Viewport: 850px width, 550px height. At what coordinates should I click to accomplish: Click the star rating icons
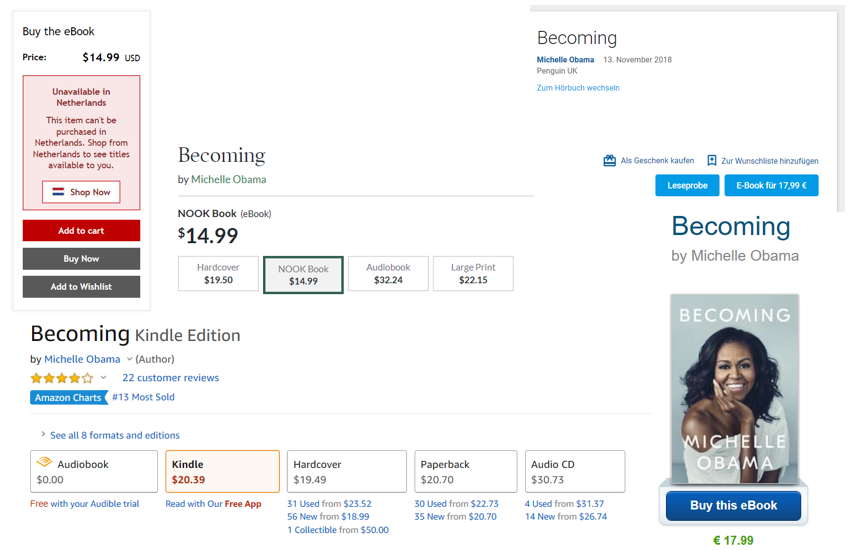click(x=61, y=378)
